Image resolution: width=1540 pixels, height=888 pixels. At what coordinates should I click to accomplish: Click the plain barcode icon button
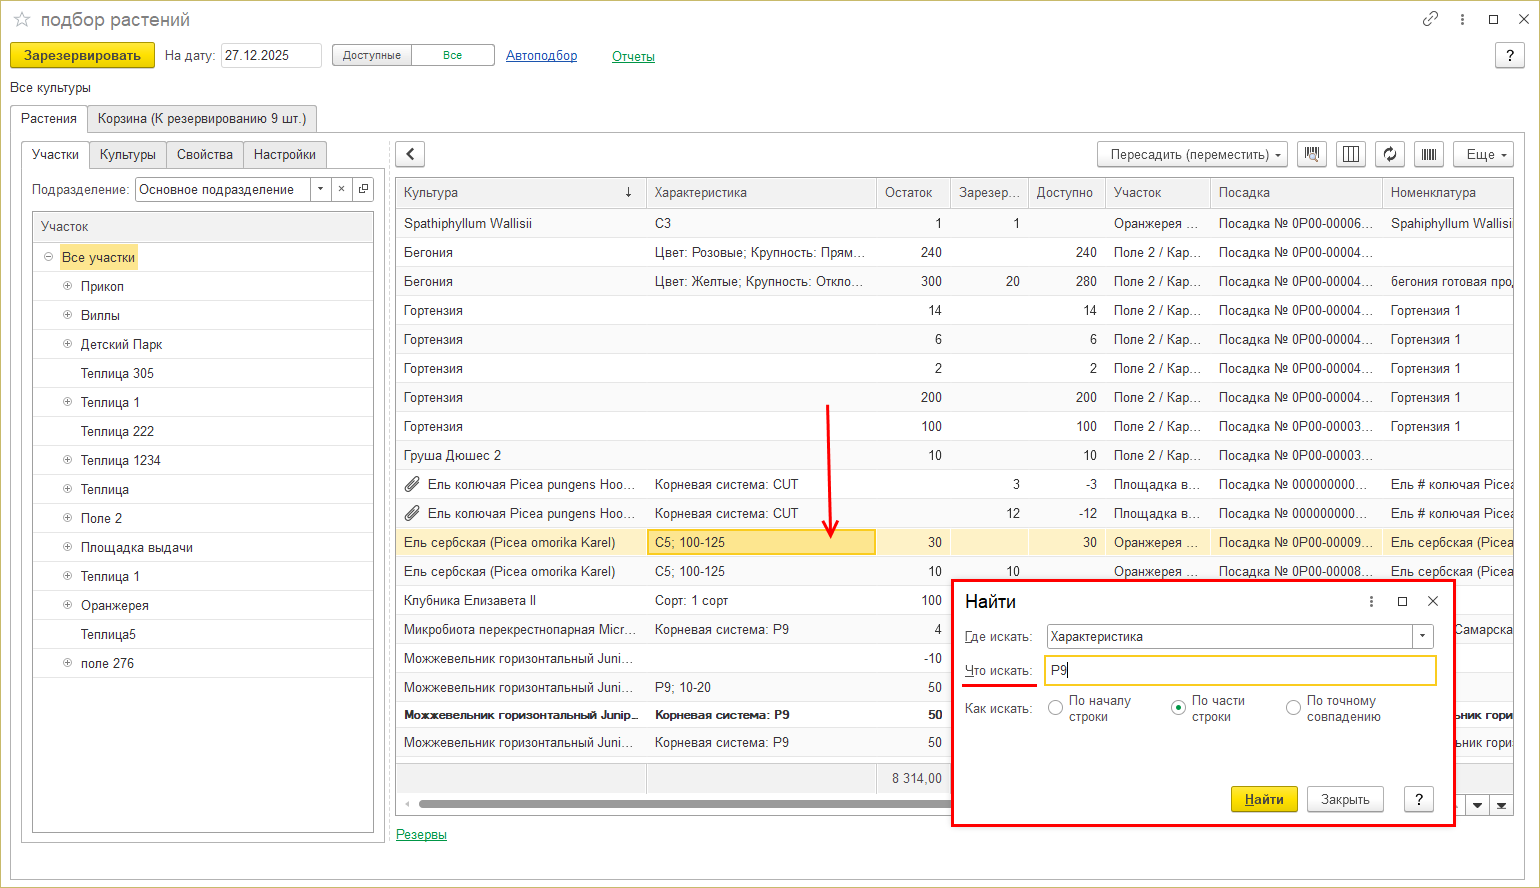pos(1429,154)
